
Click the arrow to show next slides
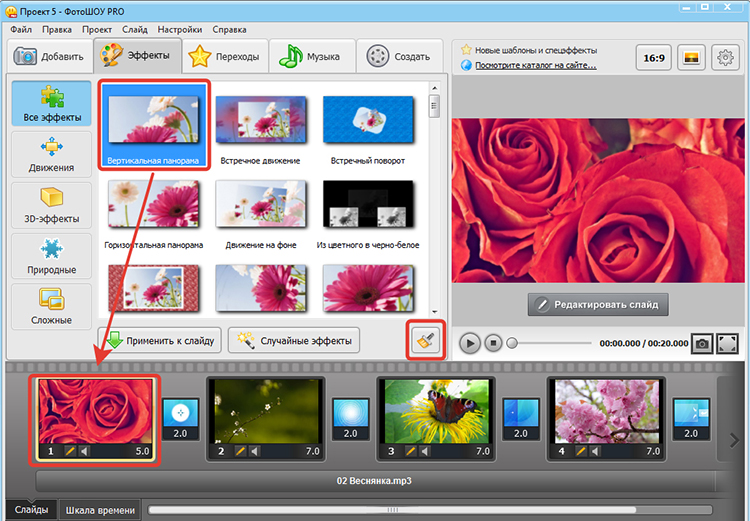(x=734, y=440)
